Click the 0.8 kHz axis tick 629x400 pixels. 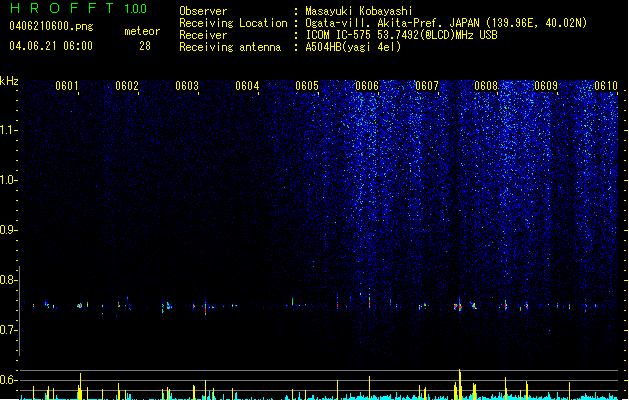tap(8, 280)
